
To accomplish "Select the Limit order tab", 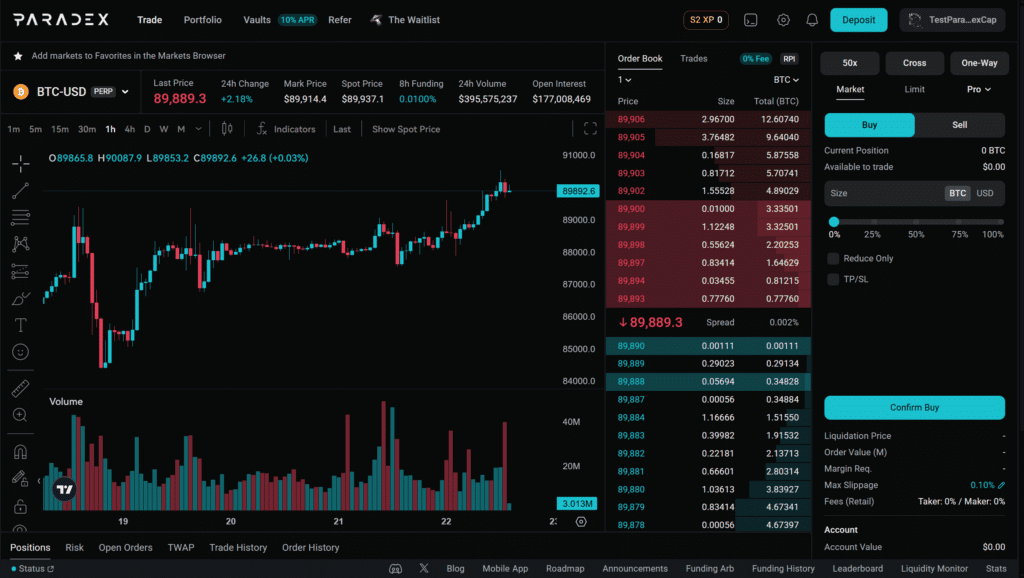I will pos(914,89).
